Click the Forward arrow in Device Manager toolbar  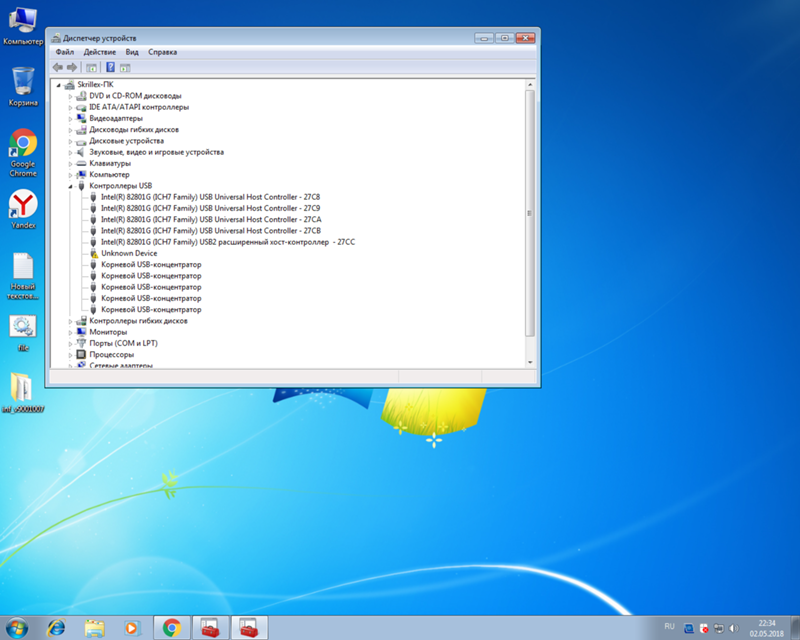click(72, 67)
